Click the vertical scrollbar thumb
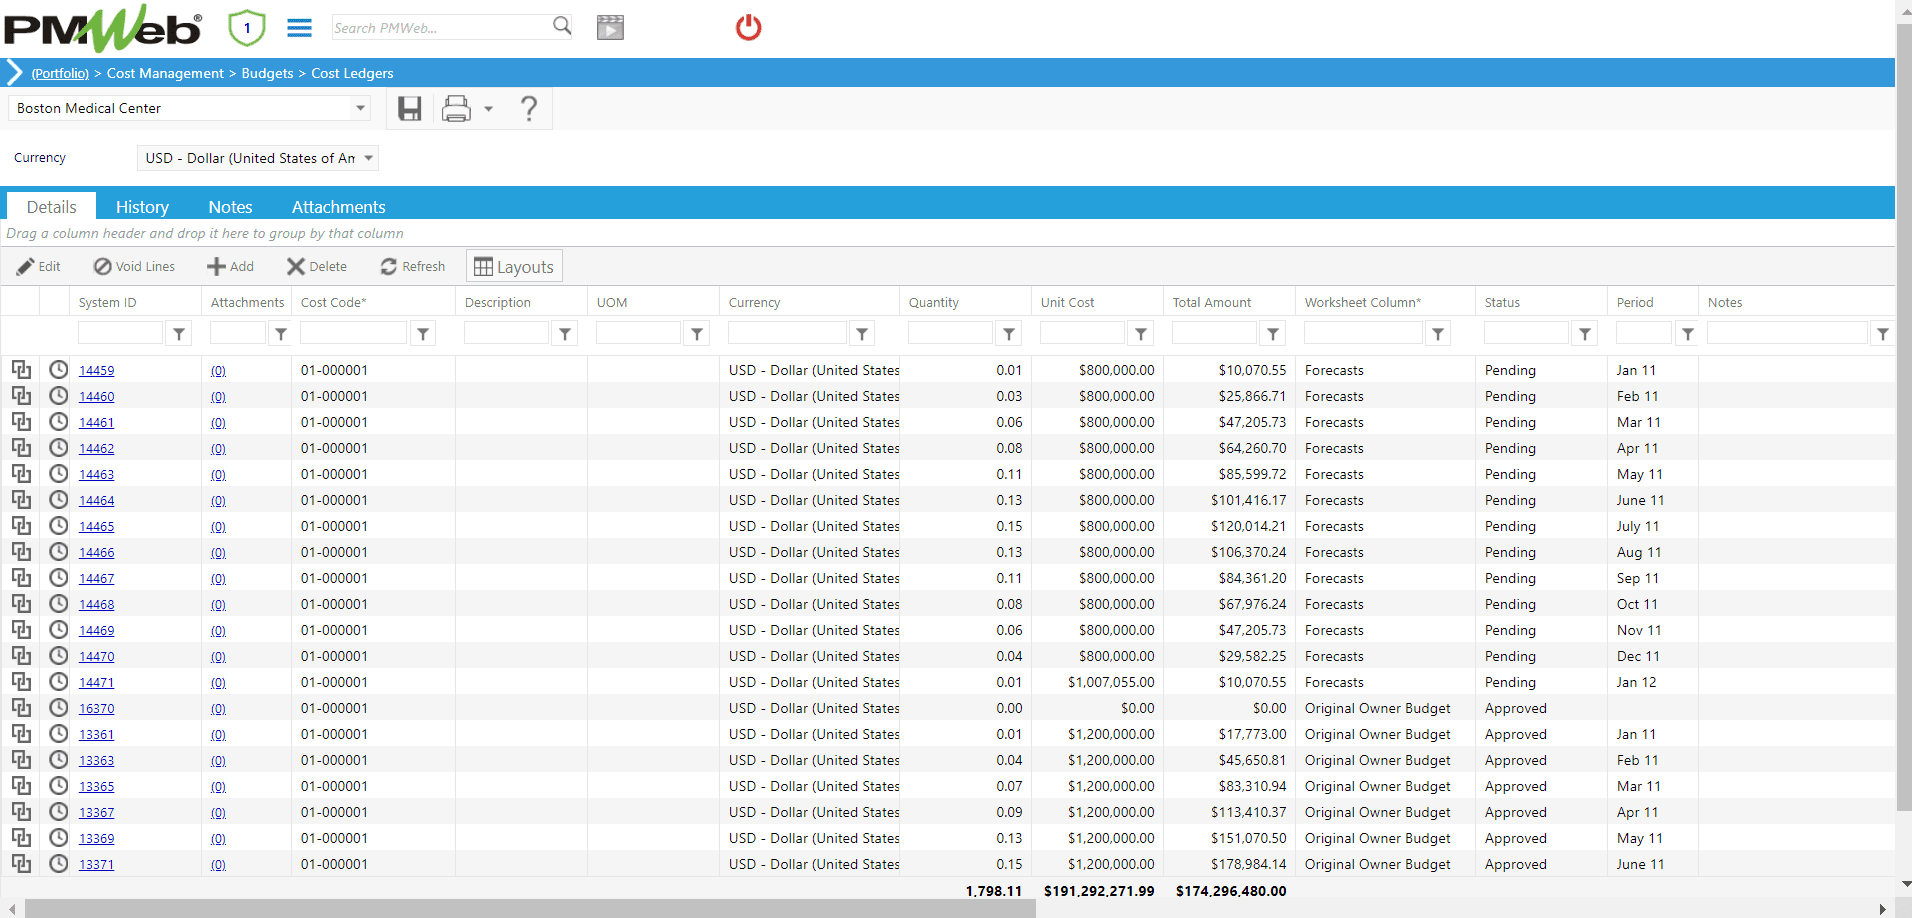The height and width of the screenshot is (918, 1912). 1904,415
